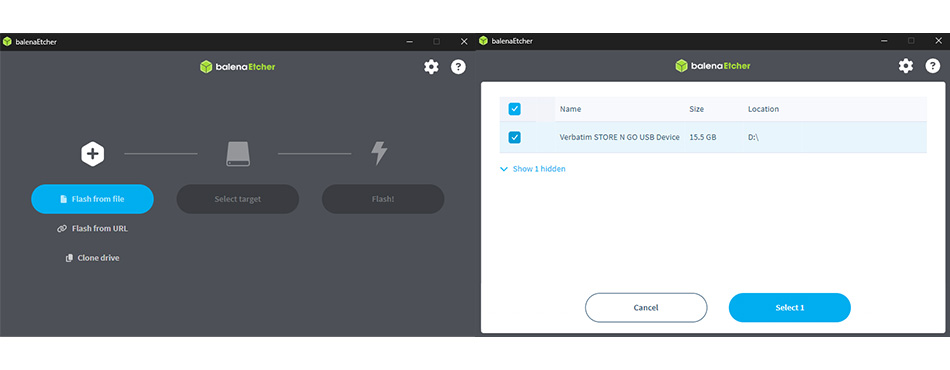950x370 pixels.
Task: Open help icon in left Etcher window
Action: click(458, 67)
